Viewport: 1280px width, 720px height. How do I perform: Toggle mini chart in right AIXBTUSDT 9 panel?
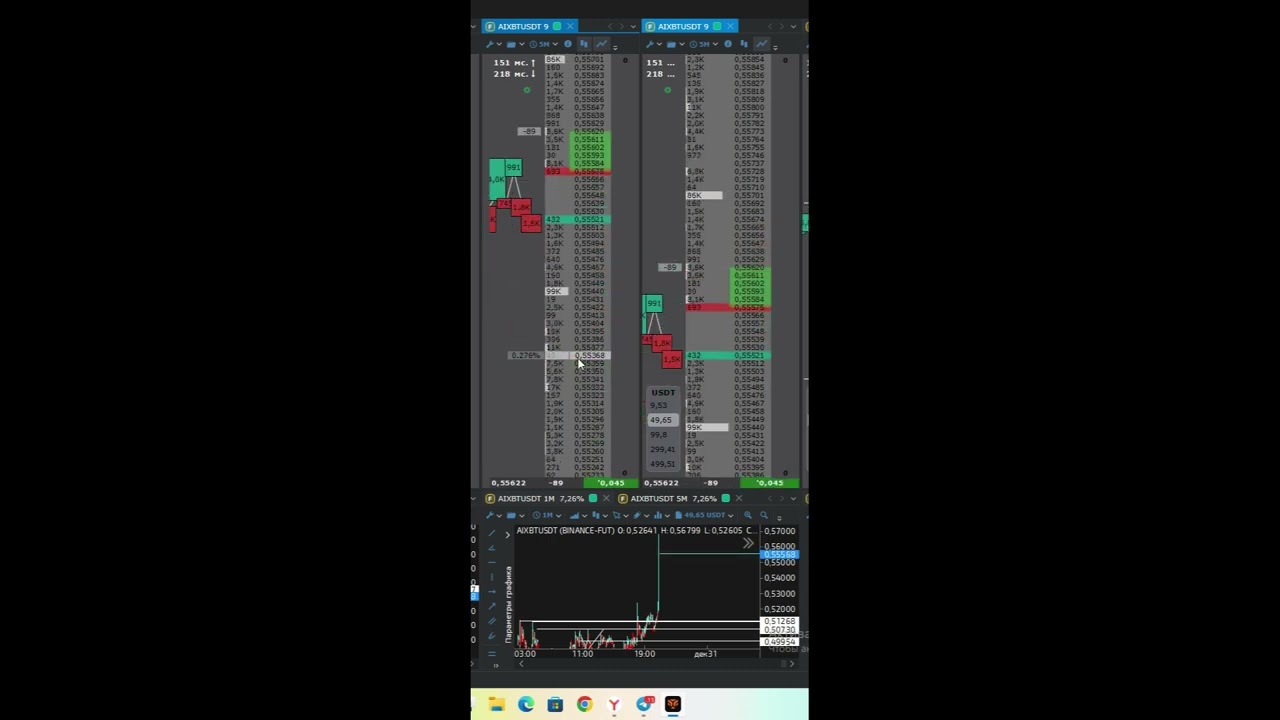coord(761,44)
